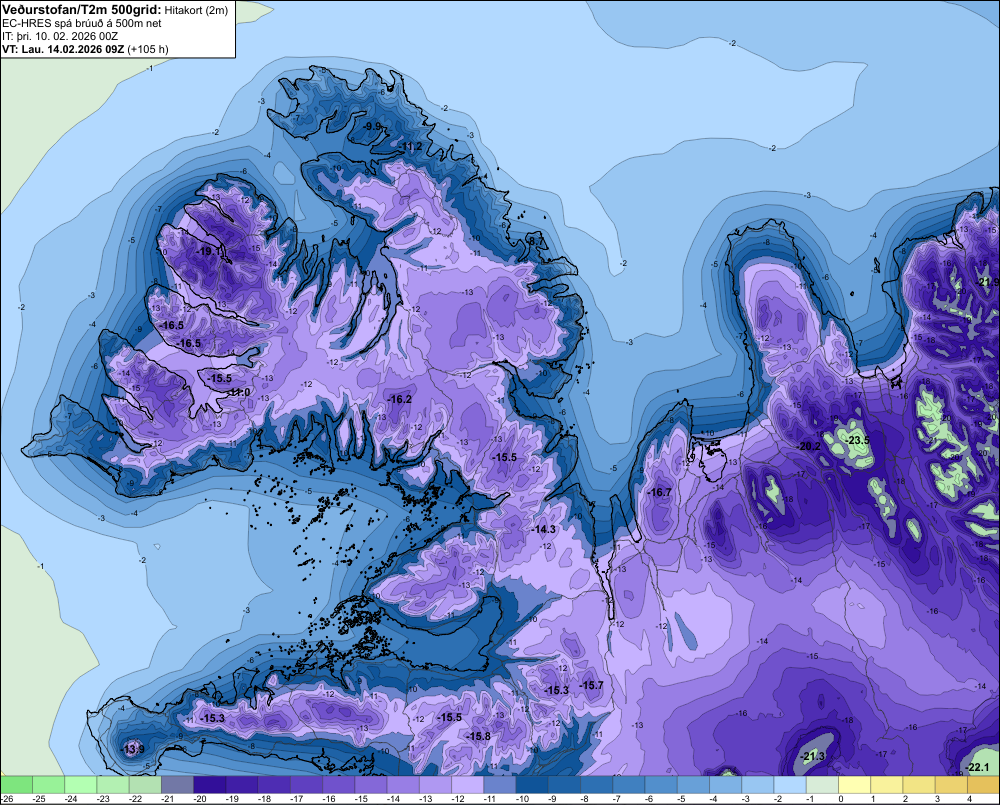The height and width of the screenshot is (805, 1000).
Task: Click the -11.2 temperature label
Action: click(x=410, y=147)
